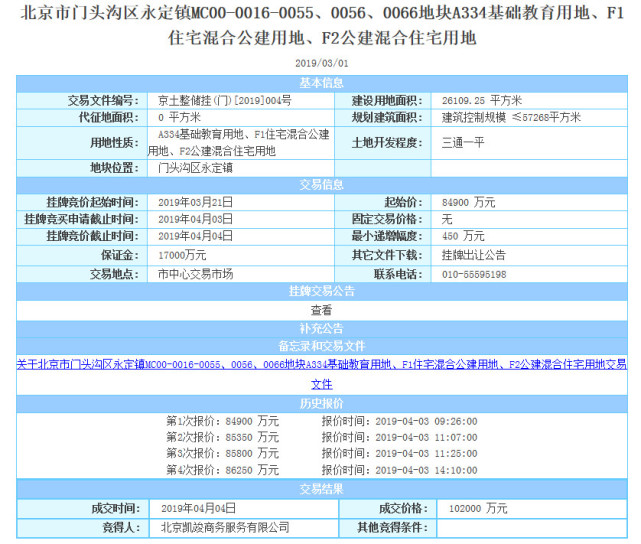Click the 竞得人 label
This screenshot has width=641, height=544.
(x=121, y=528)
